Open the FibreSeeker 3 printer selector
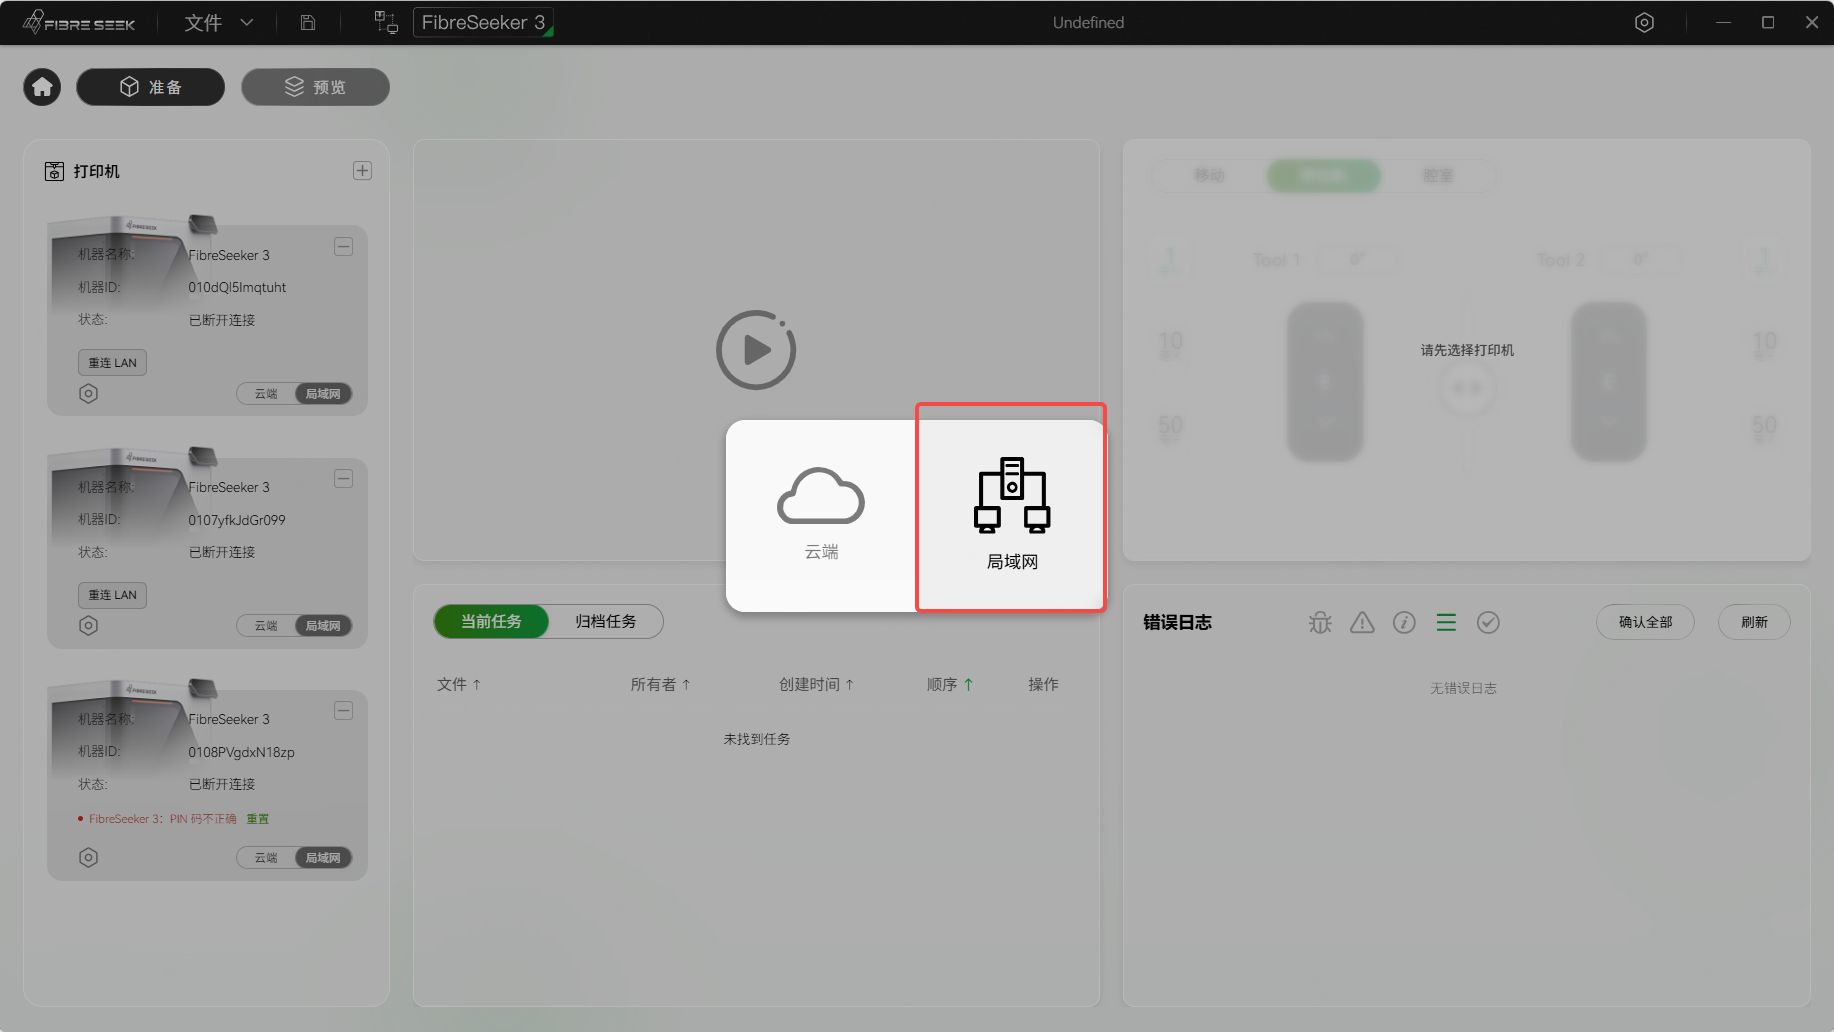 point(483,22)
